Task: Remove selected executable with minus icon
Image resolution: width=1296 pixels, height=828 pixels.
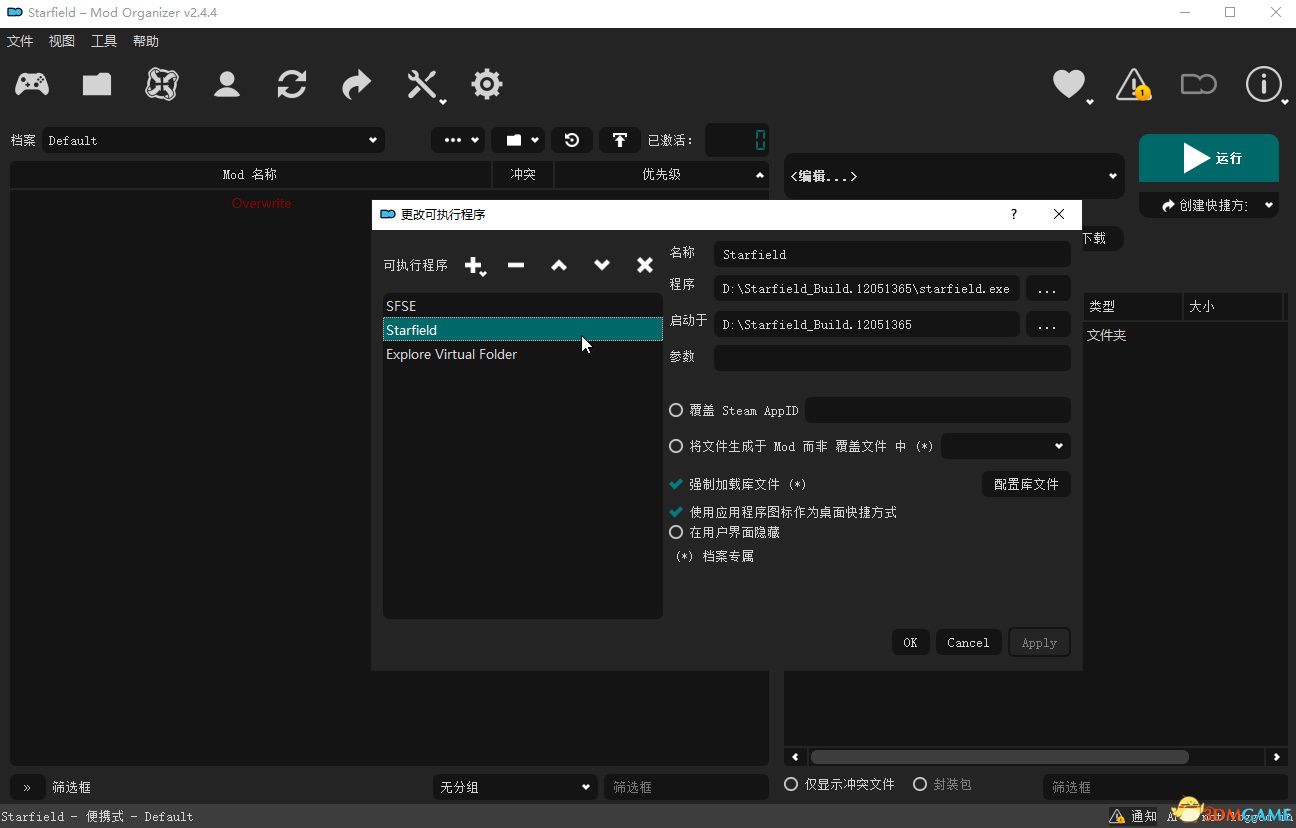Action: (x=516, y=265)
